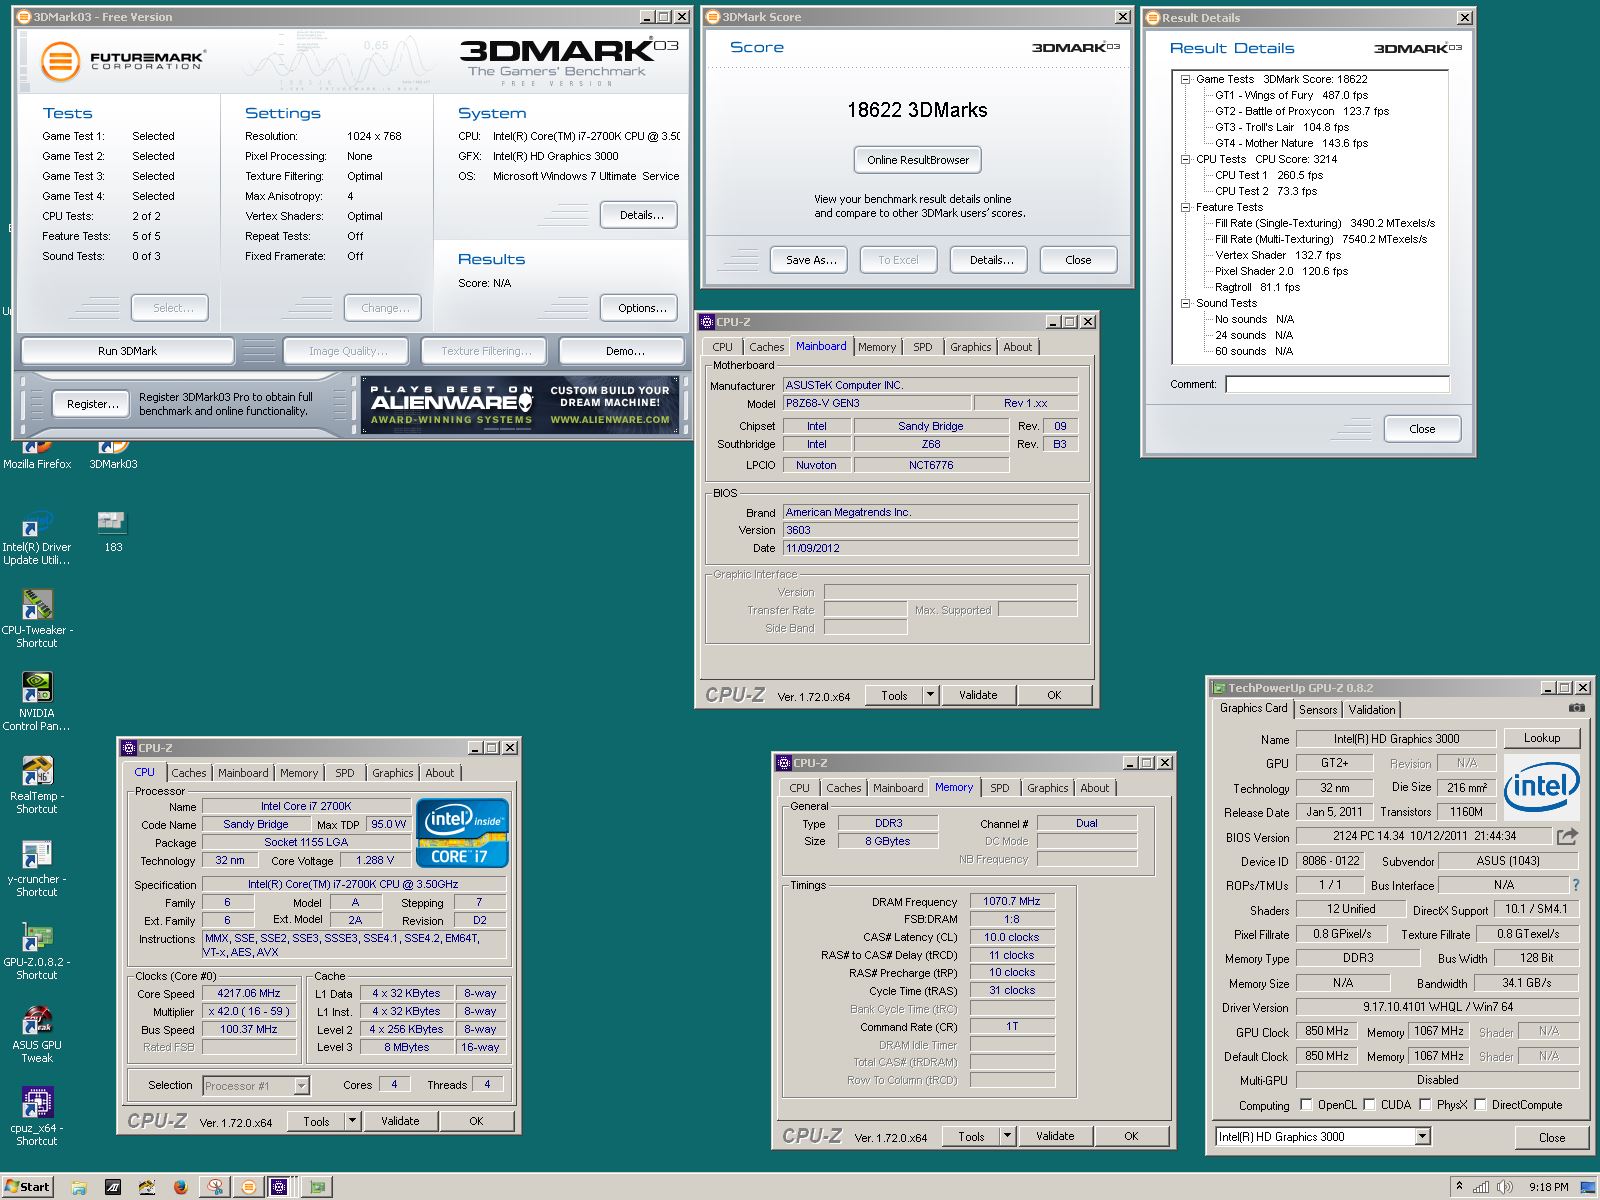
Task: Open the Mozilla Firefox desktop icon
Action: tap(37, 455)
